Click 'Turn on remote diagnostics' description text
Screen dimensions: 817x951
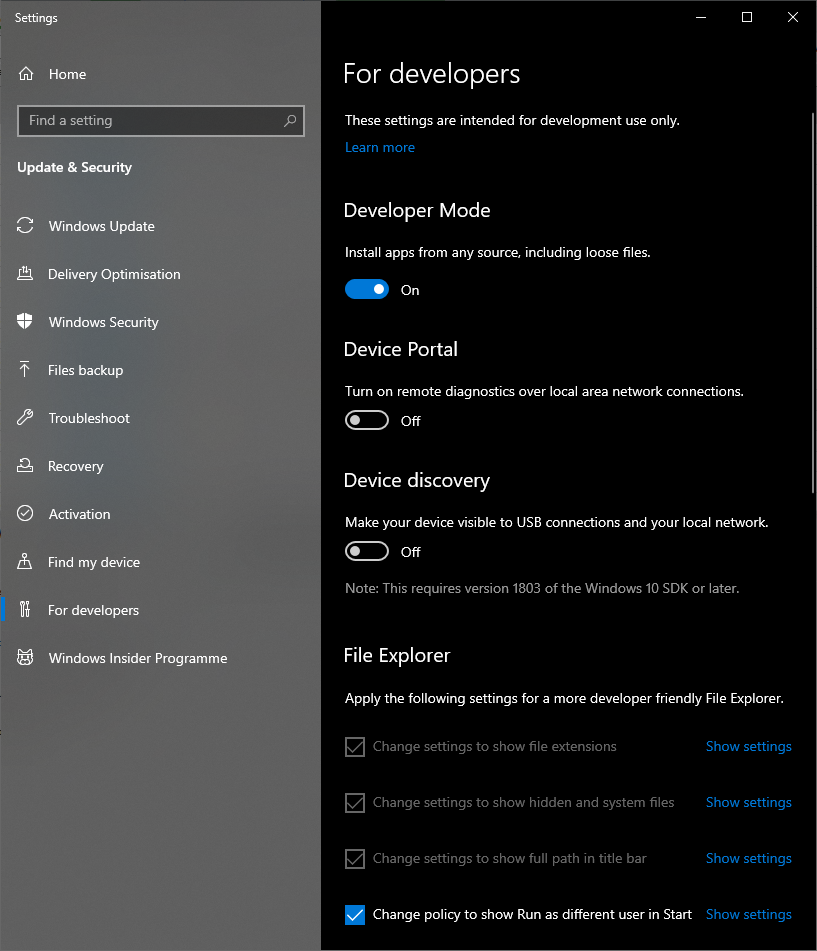pyautogui.click(x=544, y=391)
